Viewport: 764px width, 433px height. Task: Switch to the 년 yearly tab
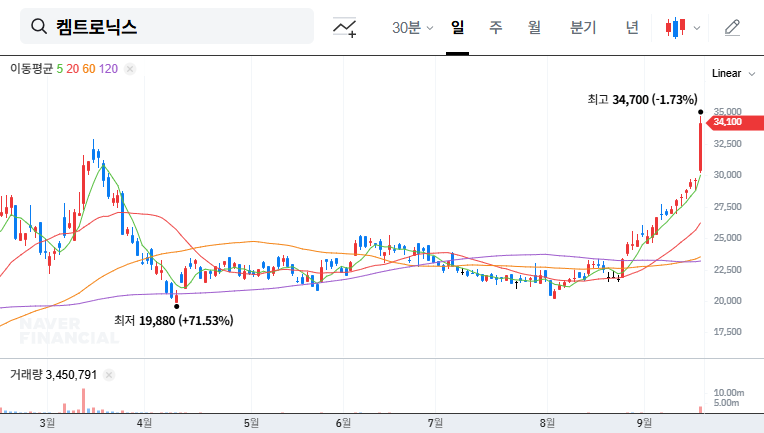632,27
